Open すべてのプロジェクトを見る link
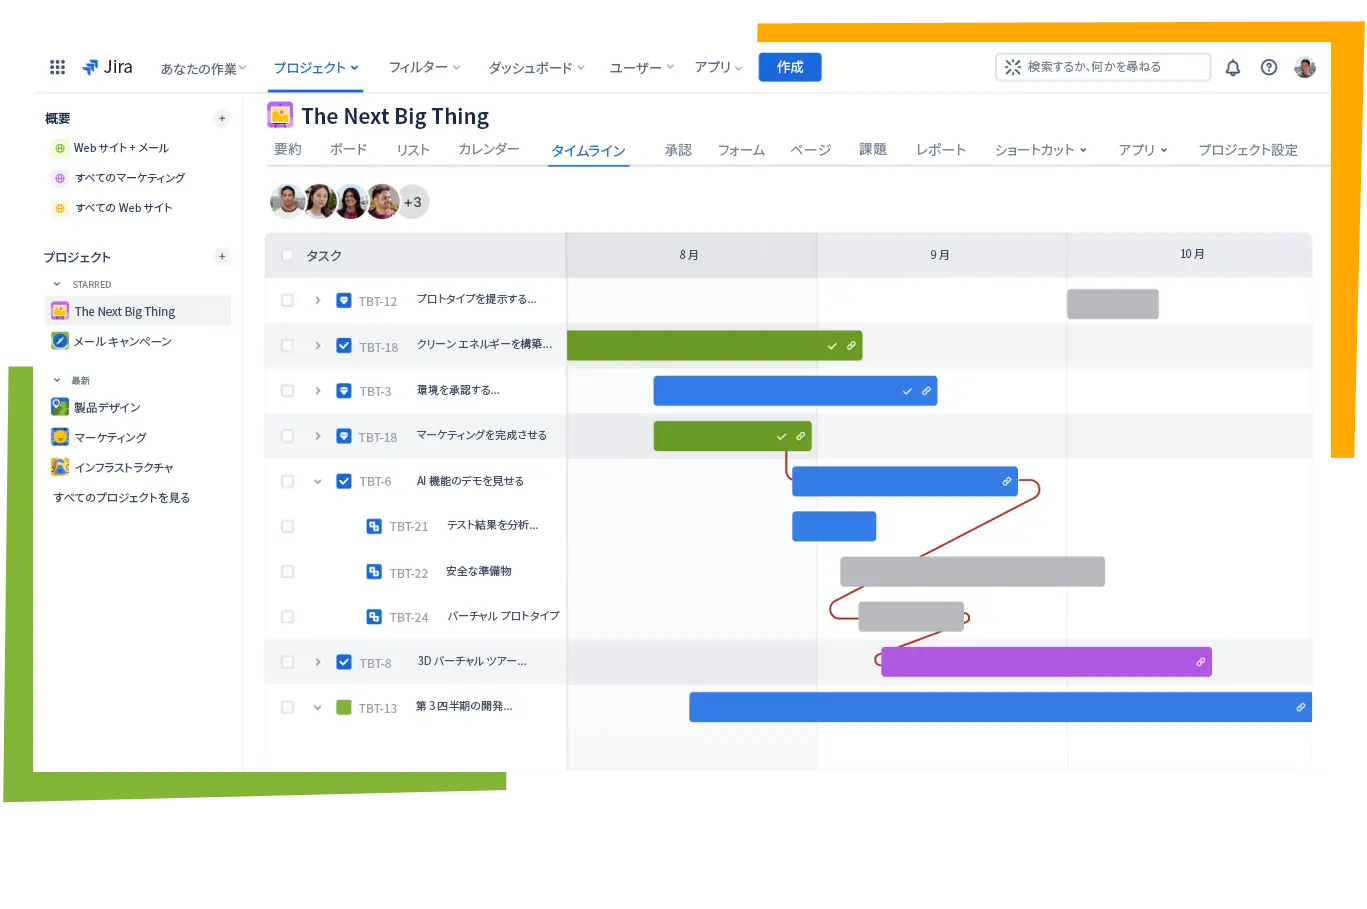The height and width of the screenshot is (909, 1367). click(121, 497)
